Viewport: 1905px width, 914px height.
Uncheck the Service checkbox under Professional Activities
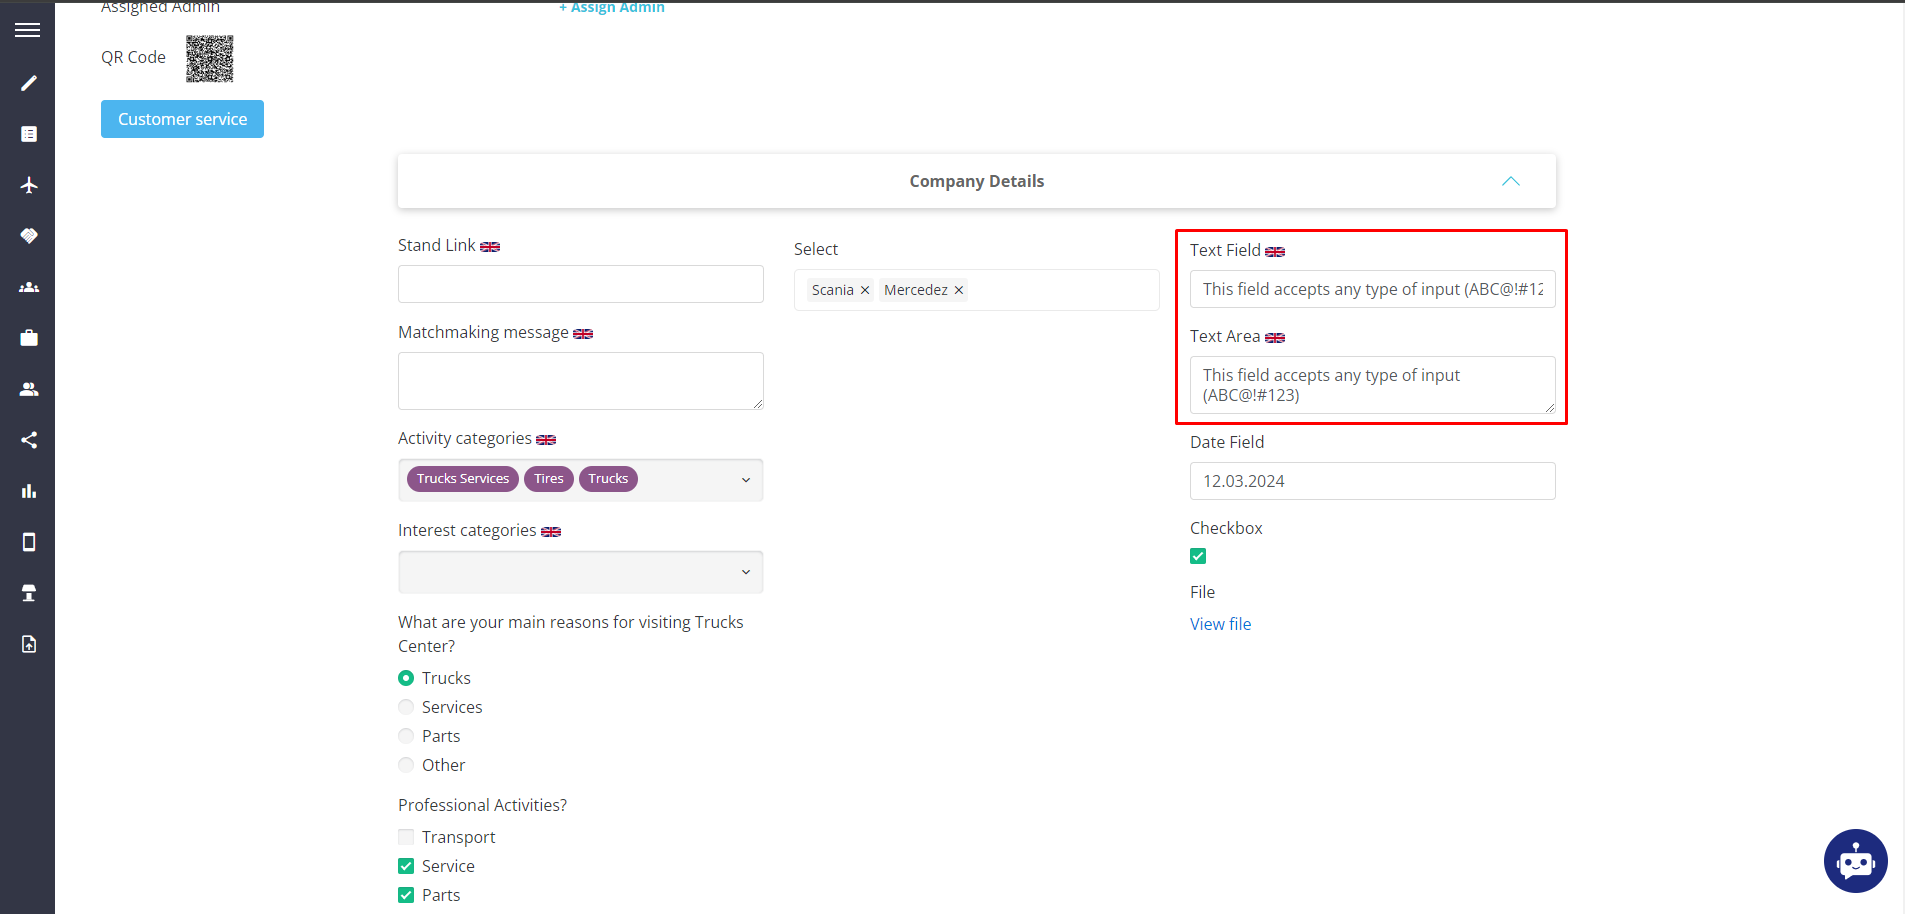pos(405,865)
